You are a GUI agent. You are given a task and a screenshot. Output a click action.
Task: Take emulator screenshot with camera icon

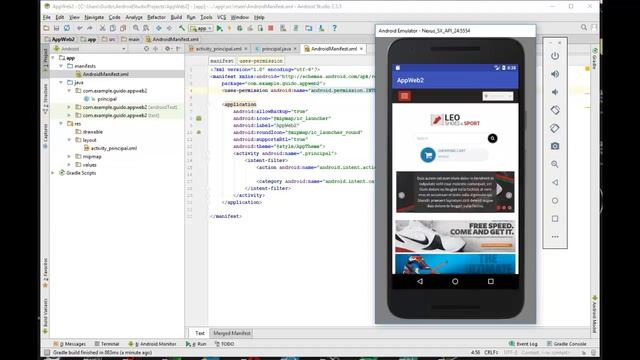tap(555, 146)
